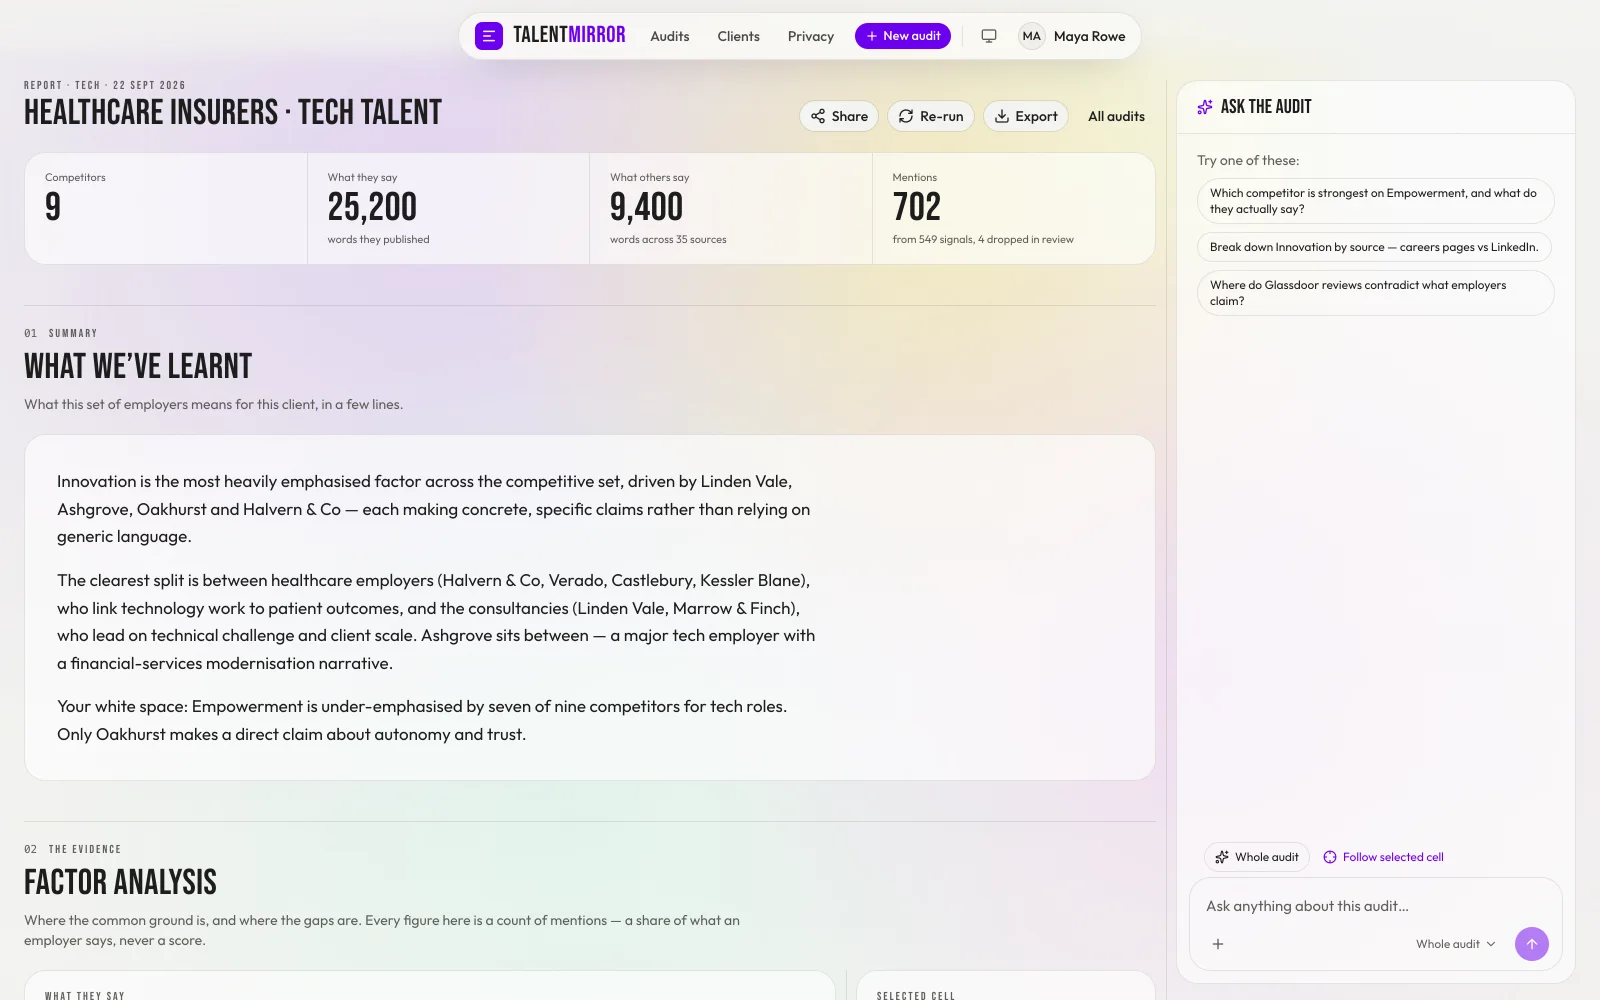Image resolution: width=1600 pixels, height=1000 pixels.
Task: Click the sparkle icon beside Ask the Audit
Action: click(1205, 107)
